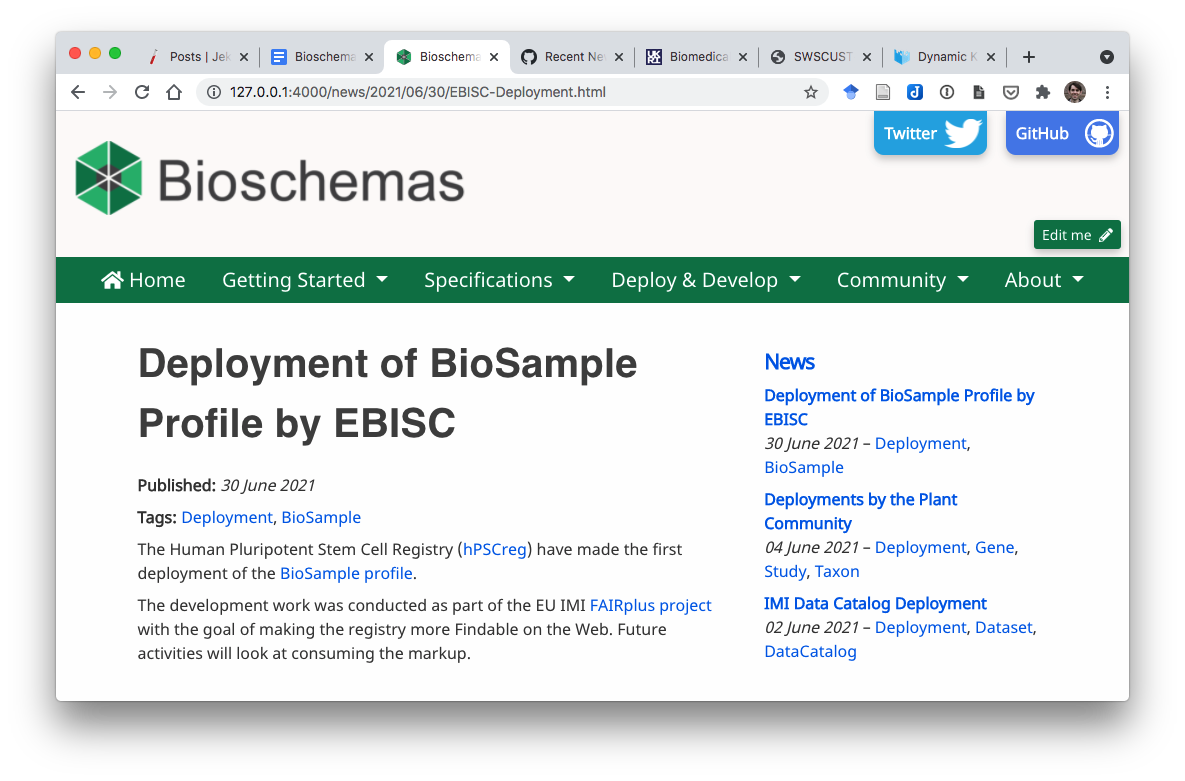
Task: Open sidebar news Deployment of BioSample Profile by EBISC
Action: (899, 407)
